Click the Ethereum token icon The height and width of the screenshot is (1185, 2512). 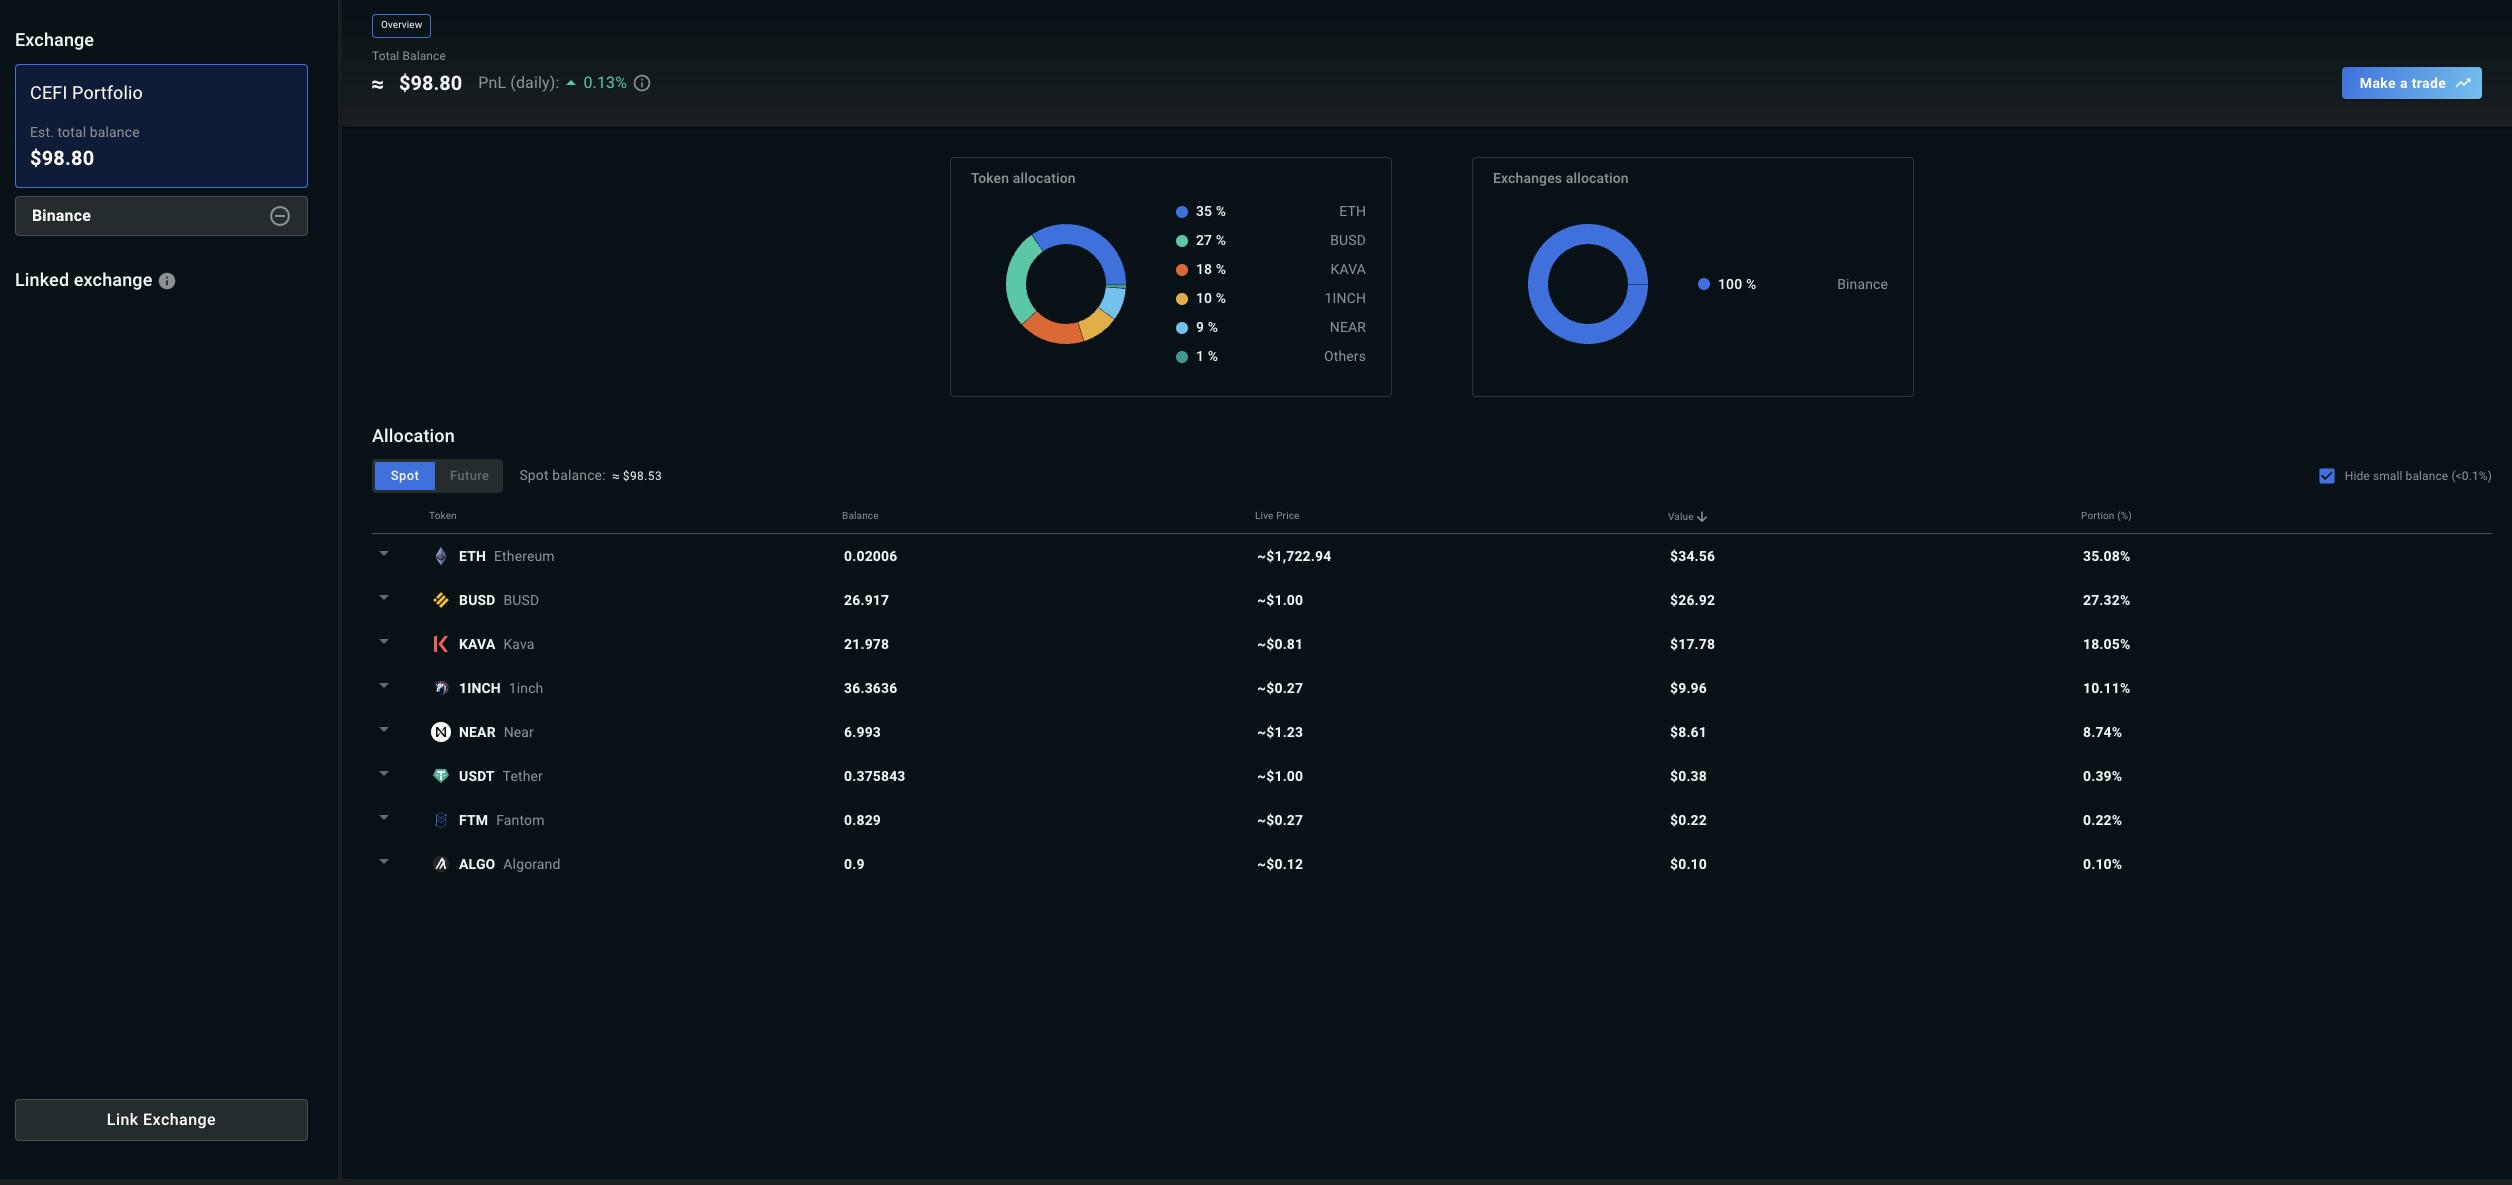[441, 556]
